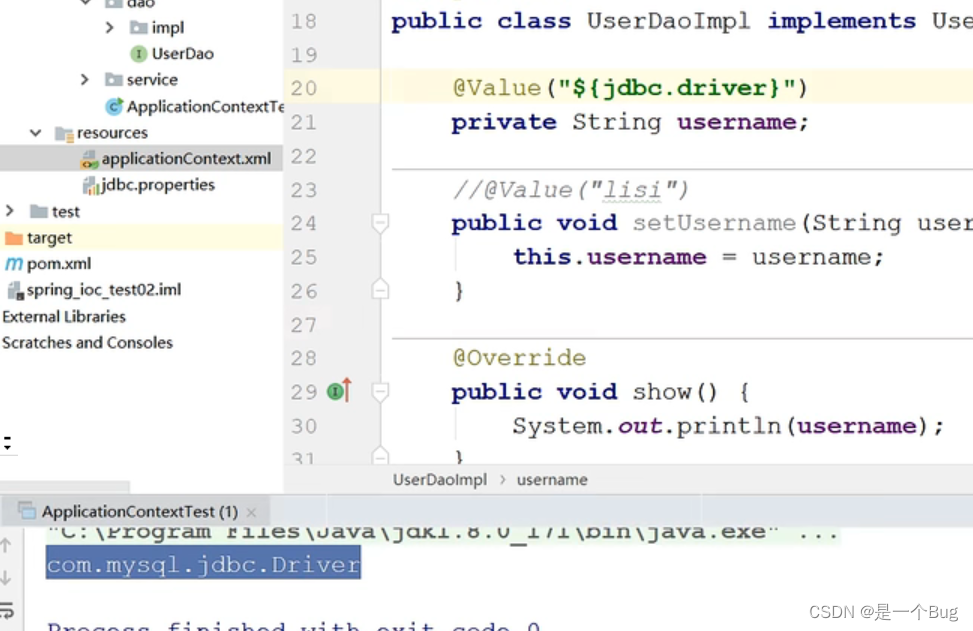The height and width of the screenshot is (631, 973).
Task: Click the spring_ioc_test02.iml file icon
Action: click(x=15, y=290)
